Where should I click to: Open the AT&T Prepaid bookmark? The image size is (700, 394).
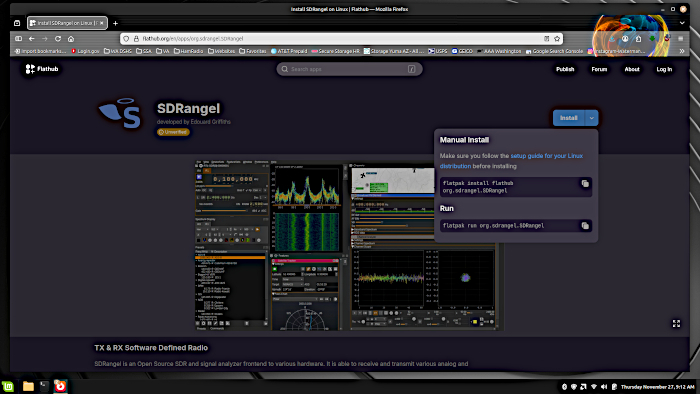pos(289,51)
